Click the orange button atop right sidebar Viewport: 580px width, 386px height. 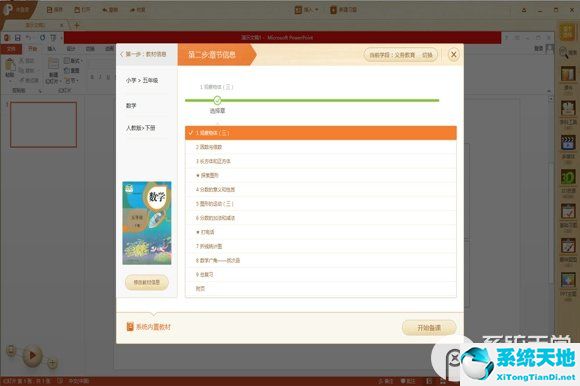567,32
